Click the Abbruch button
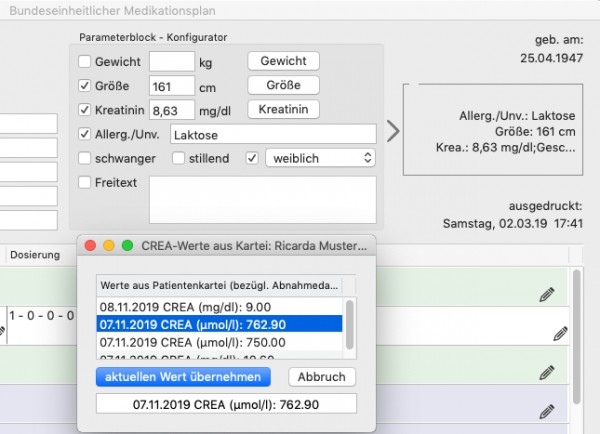600x434 pixels. pyautogui.click(x=322, y=377)
